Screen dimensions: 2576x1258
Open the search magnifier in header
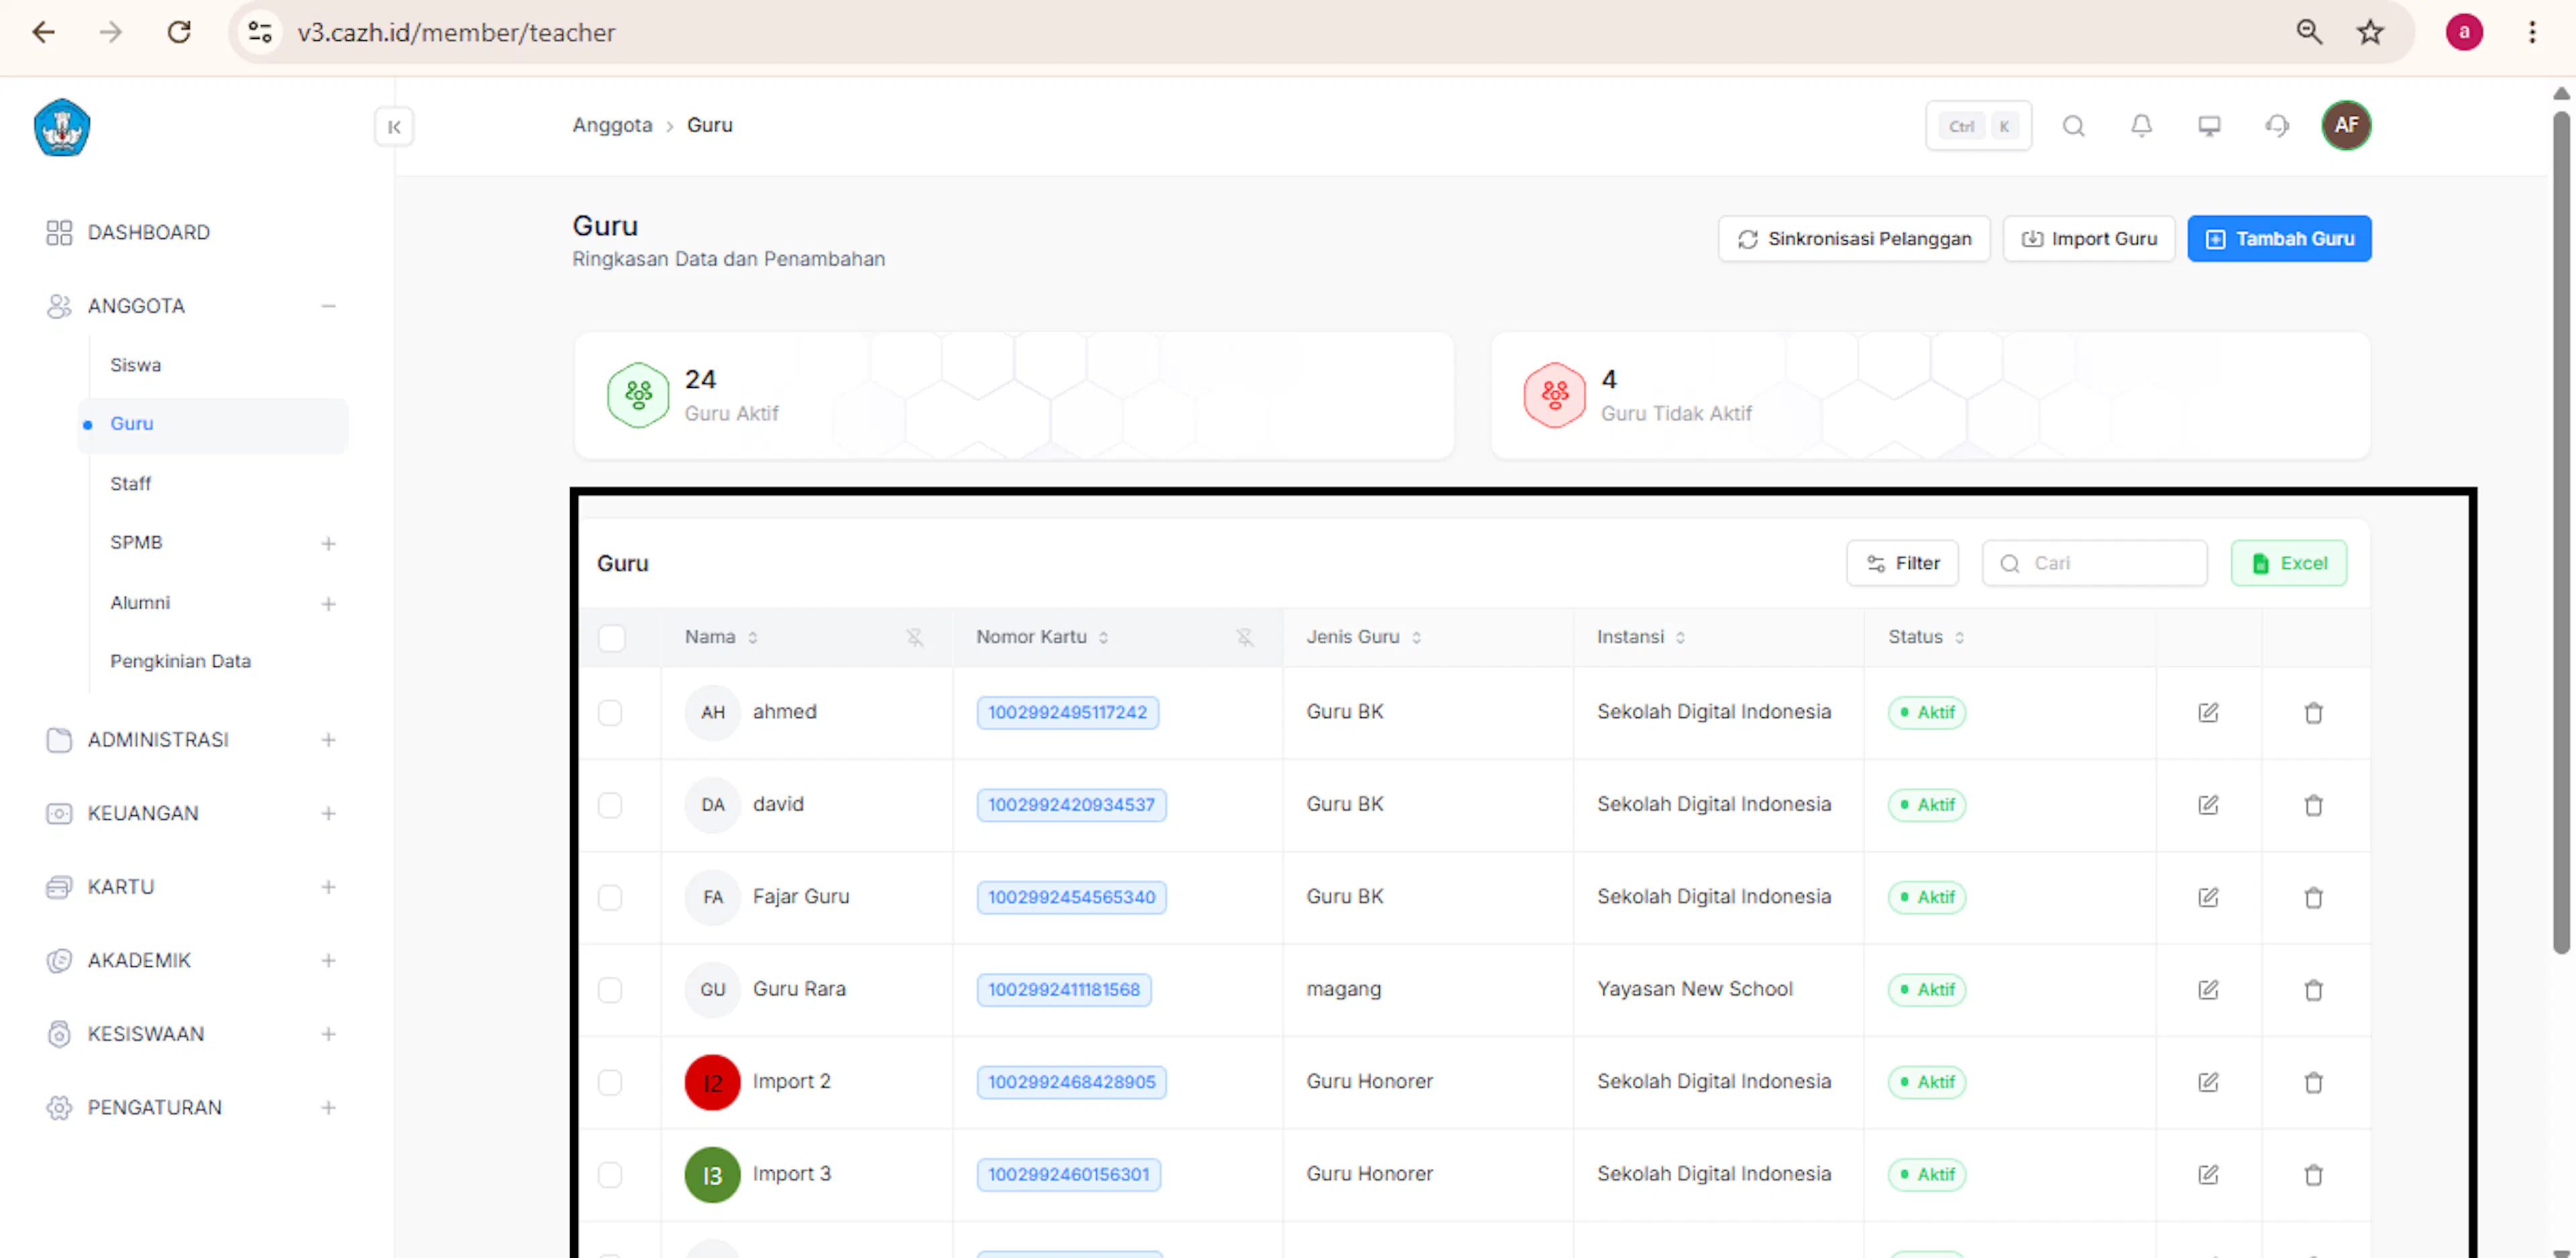click(x=2073, y=126)
